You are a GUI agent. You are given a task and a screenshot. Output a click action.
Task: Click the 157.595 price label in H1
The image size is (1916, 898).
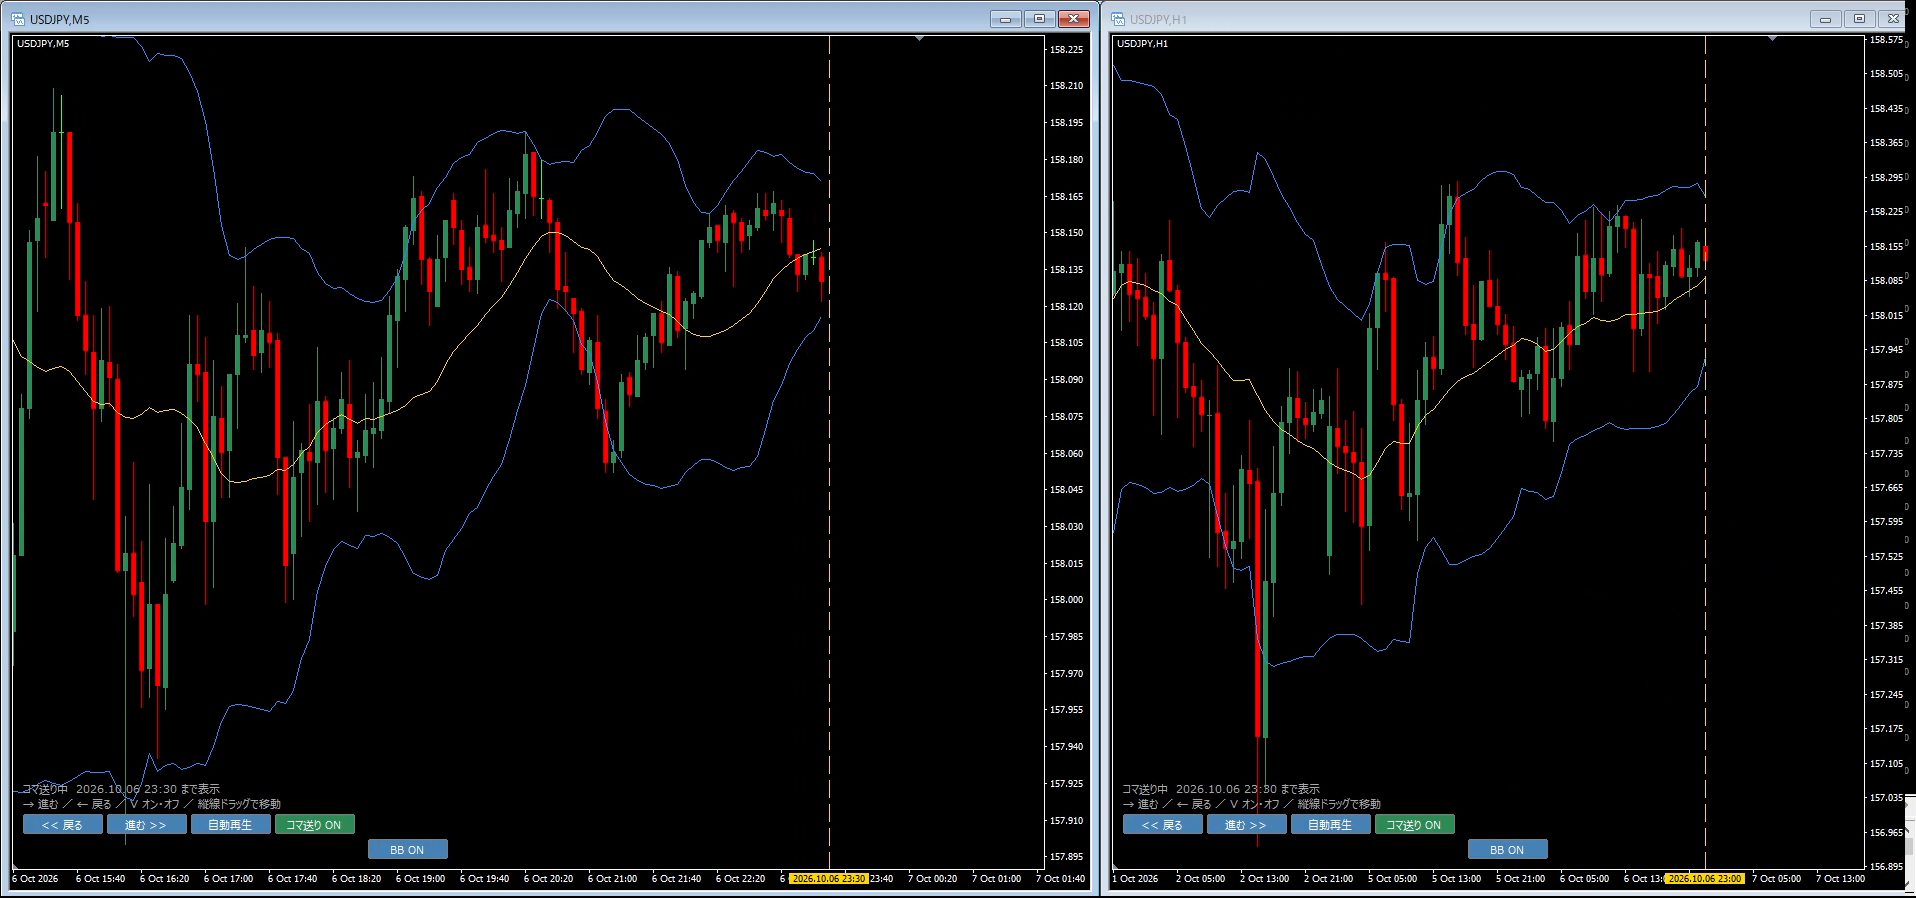click(x=1886, y=522)
